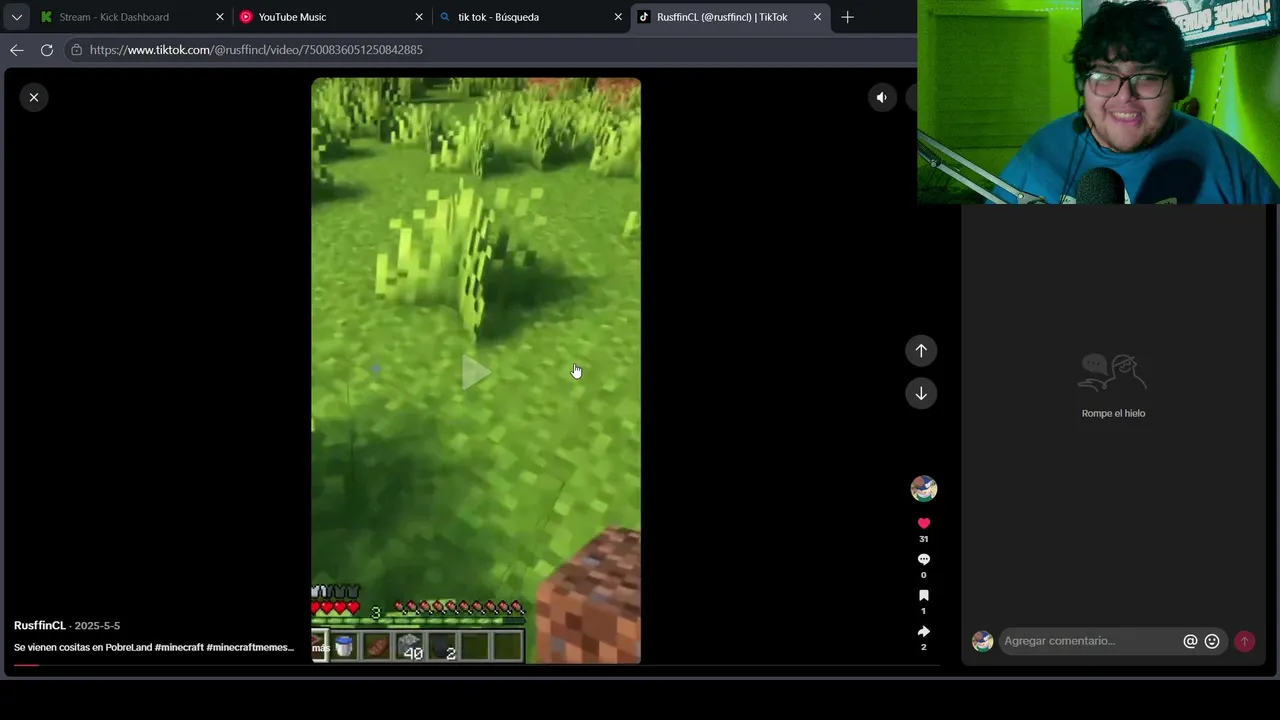Go to previous video with up arrow
Viewport: 1280px width, 720px height.
coord(921,351)
